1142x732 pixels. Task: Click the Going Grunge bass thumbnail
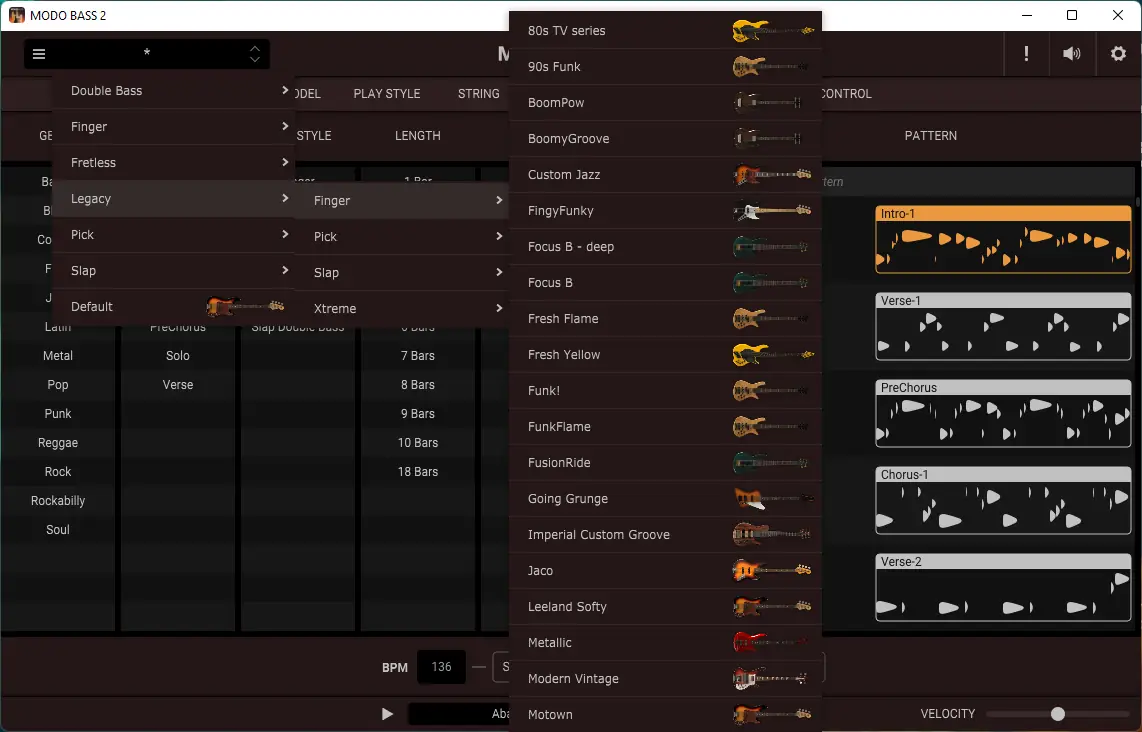[773, 499]
